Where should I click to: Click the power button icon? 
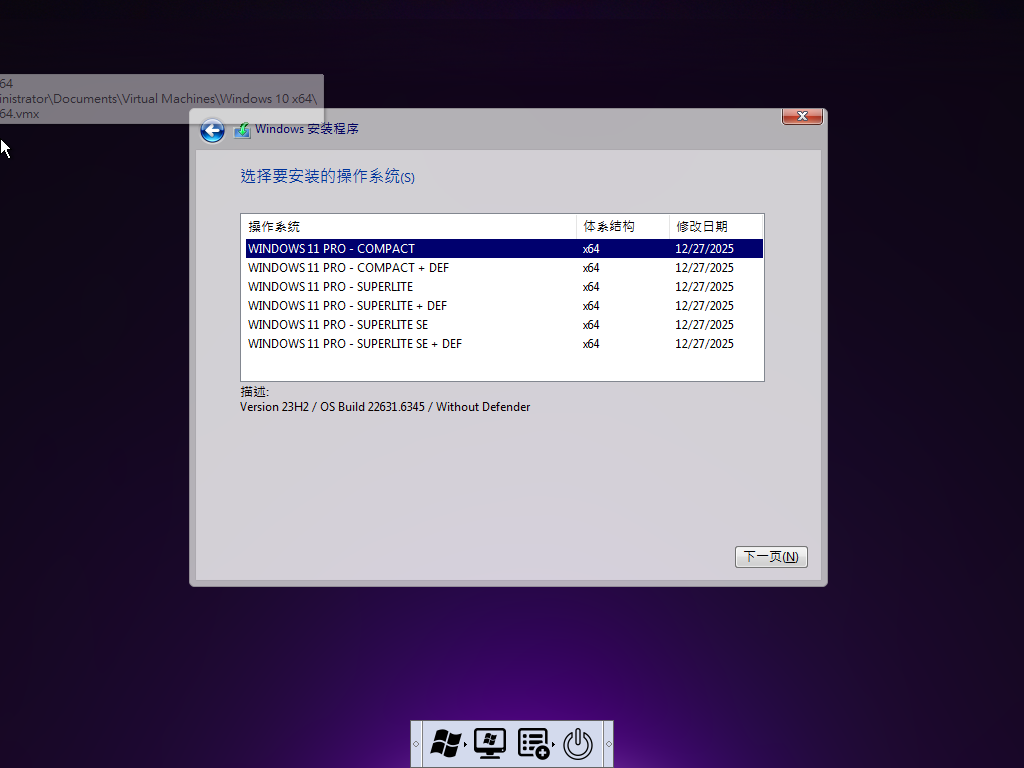coord(579,744)
